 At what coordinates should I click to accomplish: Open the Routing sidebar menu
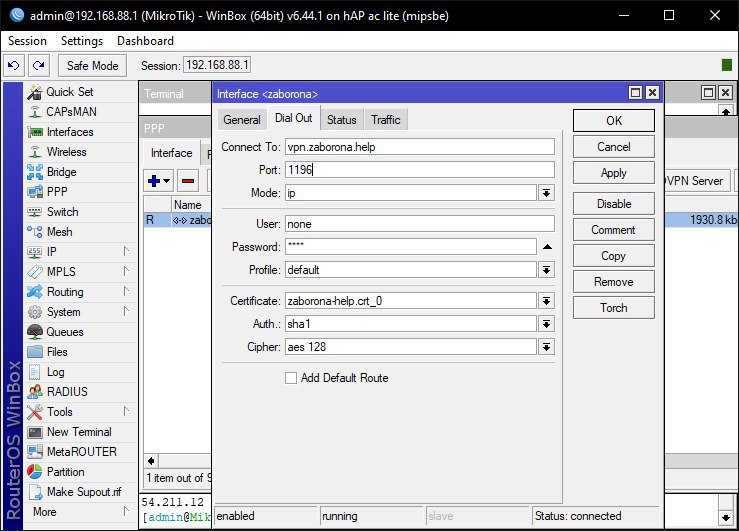click(x=81, y=292)
